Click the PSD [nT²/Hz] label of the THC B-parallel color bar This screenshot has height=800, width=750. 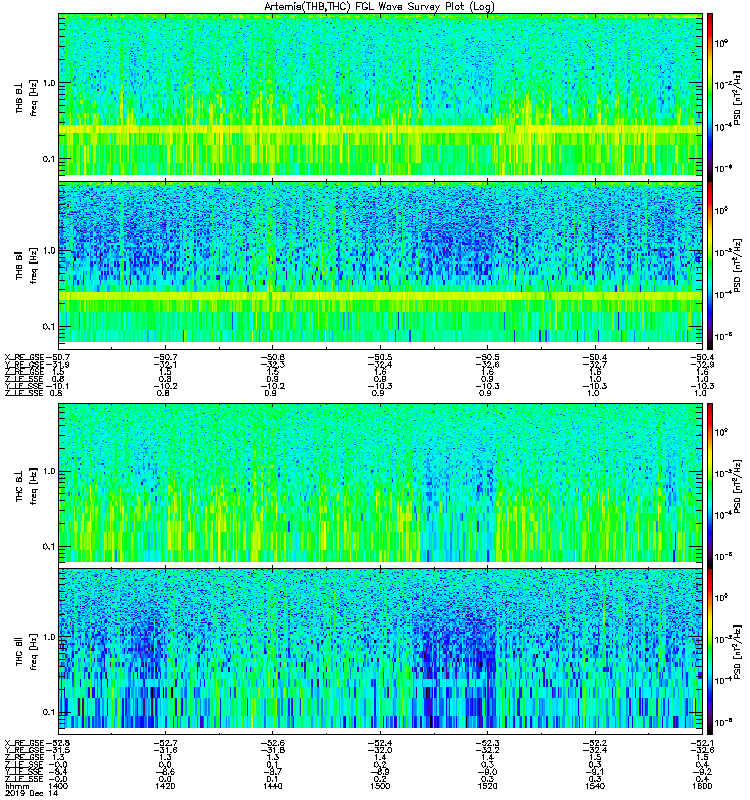click(737, 652)
